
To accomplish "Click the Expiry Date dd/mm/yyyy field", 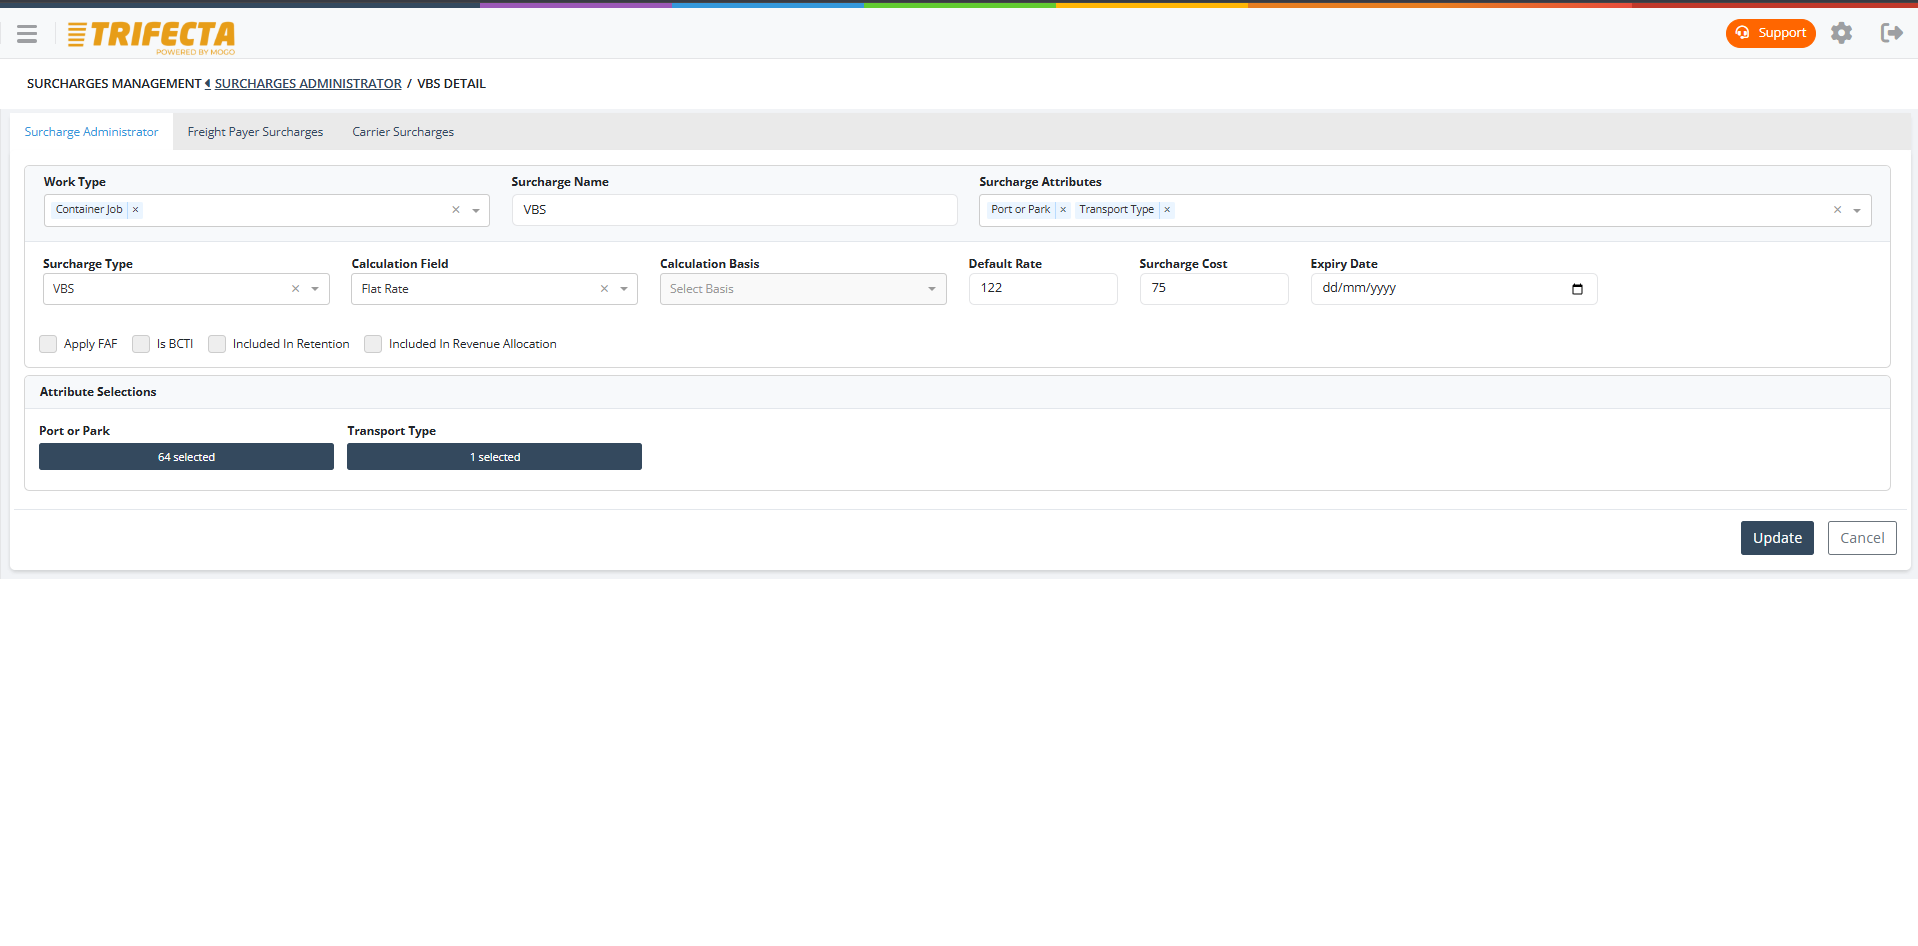I will point(1454,288).
